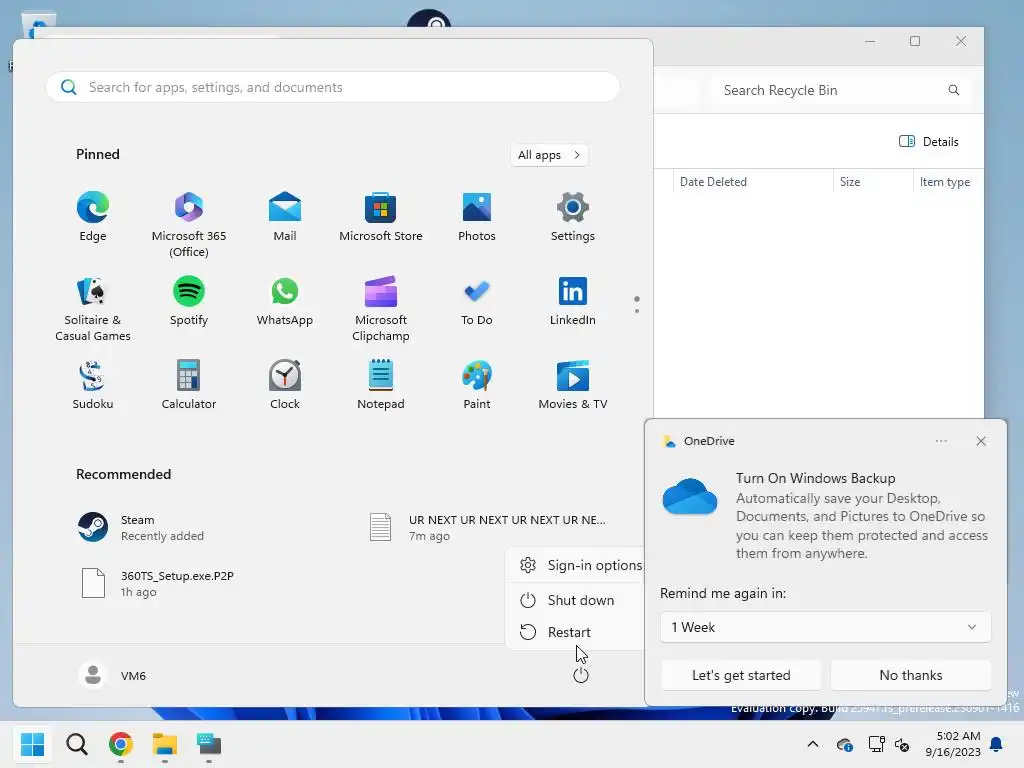Open the Edge pinned app
This screenshot has height=768, width=1024.
click(93, 217)
